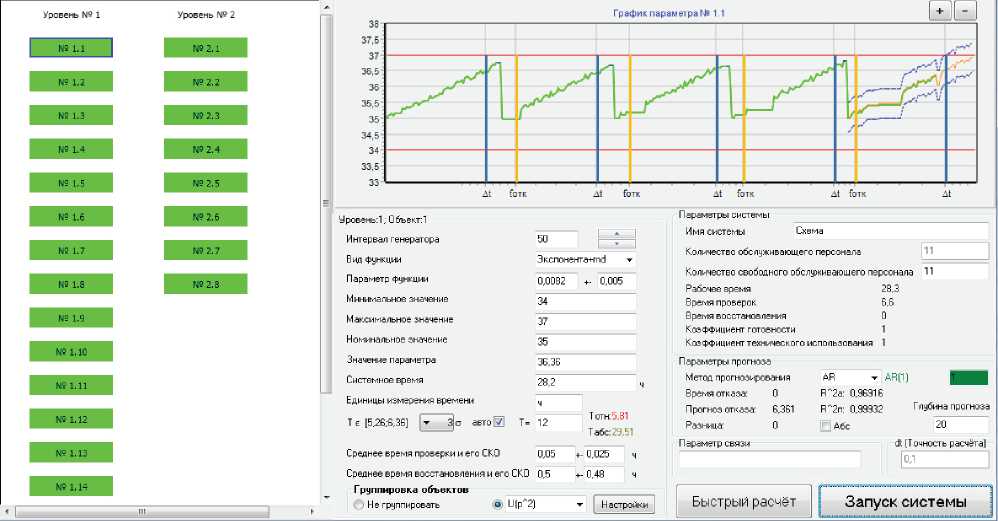The height and width of the screenshot is (521, 998).
Task: Click recovery time deviation field 0,48
Action: click(x=604, y=474)
